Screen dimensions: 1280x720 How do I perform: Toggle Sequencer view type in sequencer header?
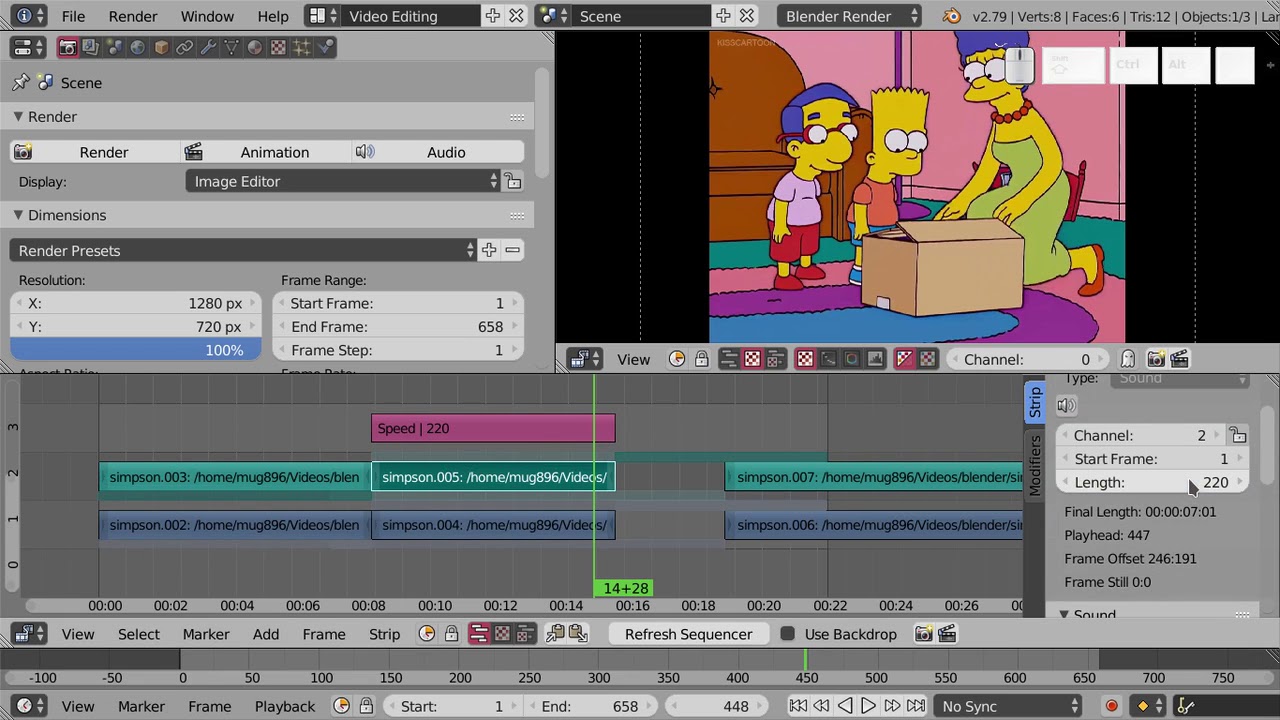(x=479, y=634)
